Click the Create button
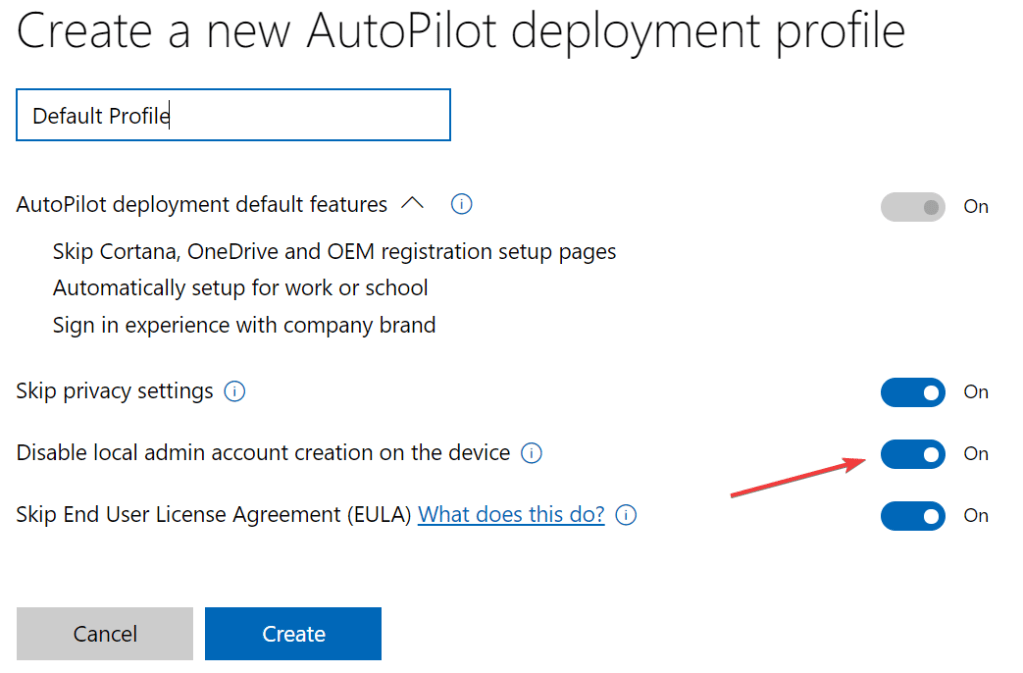 tap(293, 633)
